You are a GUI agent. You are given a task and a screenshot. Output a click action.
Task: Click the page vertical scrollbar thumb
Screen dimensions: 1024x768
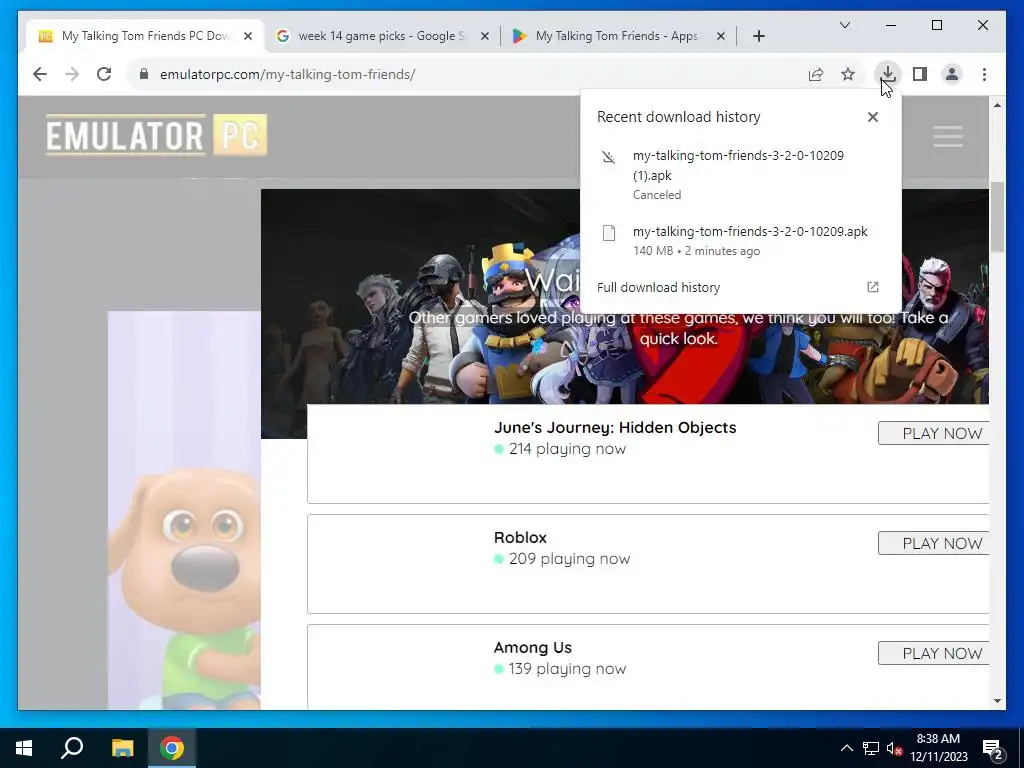997,217
